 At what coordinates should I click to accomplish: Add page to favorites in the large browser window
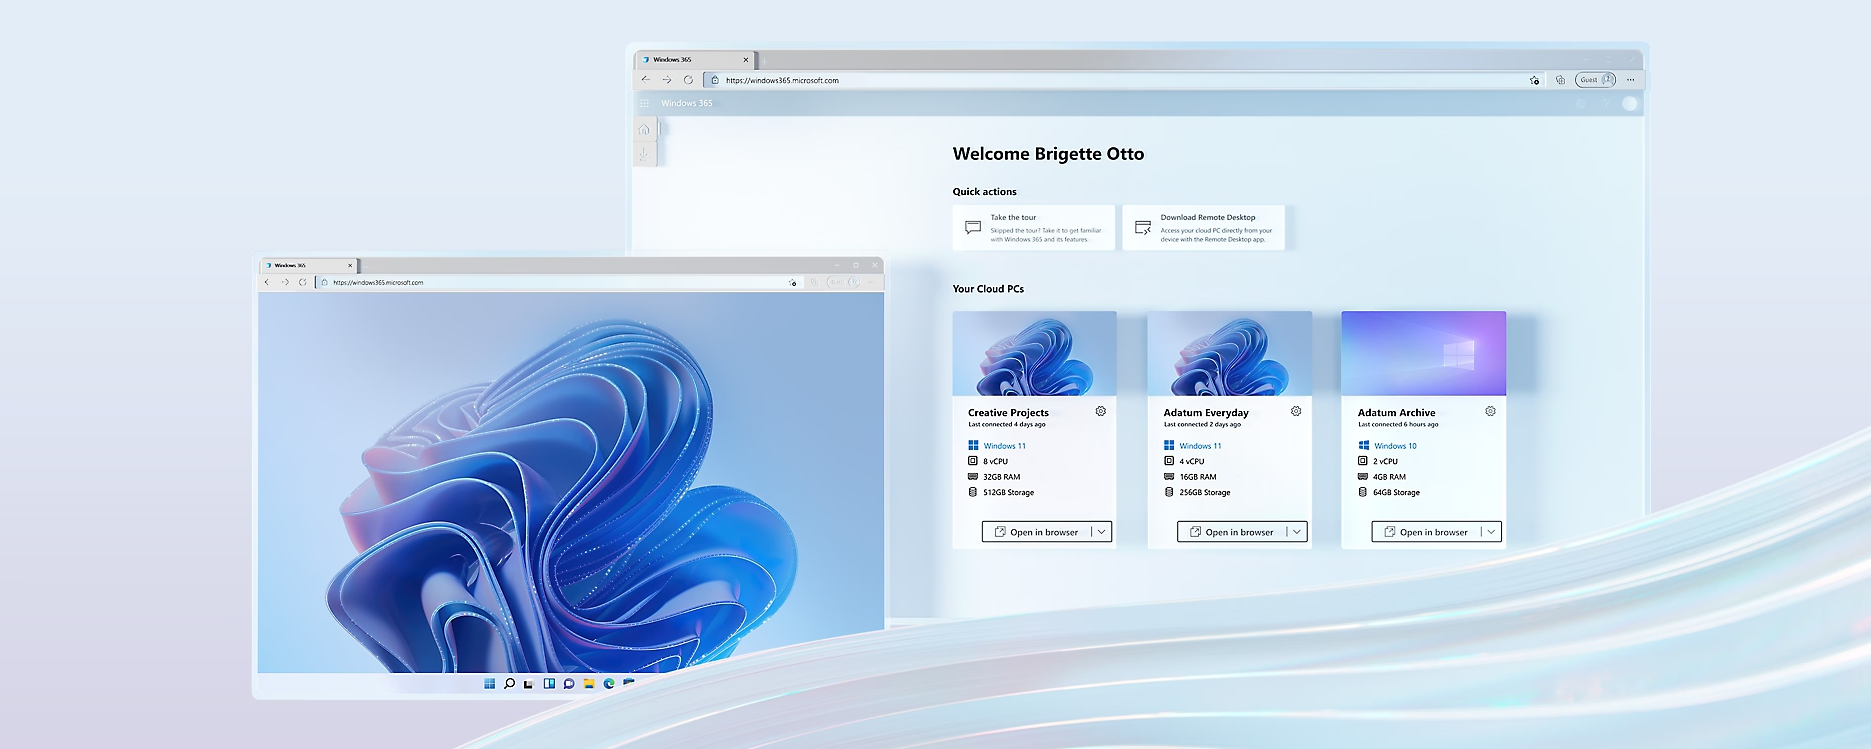[x=1534, y=80]
